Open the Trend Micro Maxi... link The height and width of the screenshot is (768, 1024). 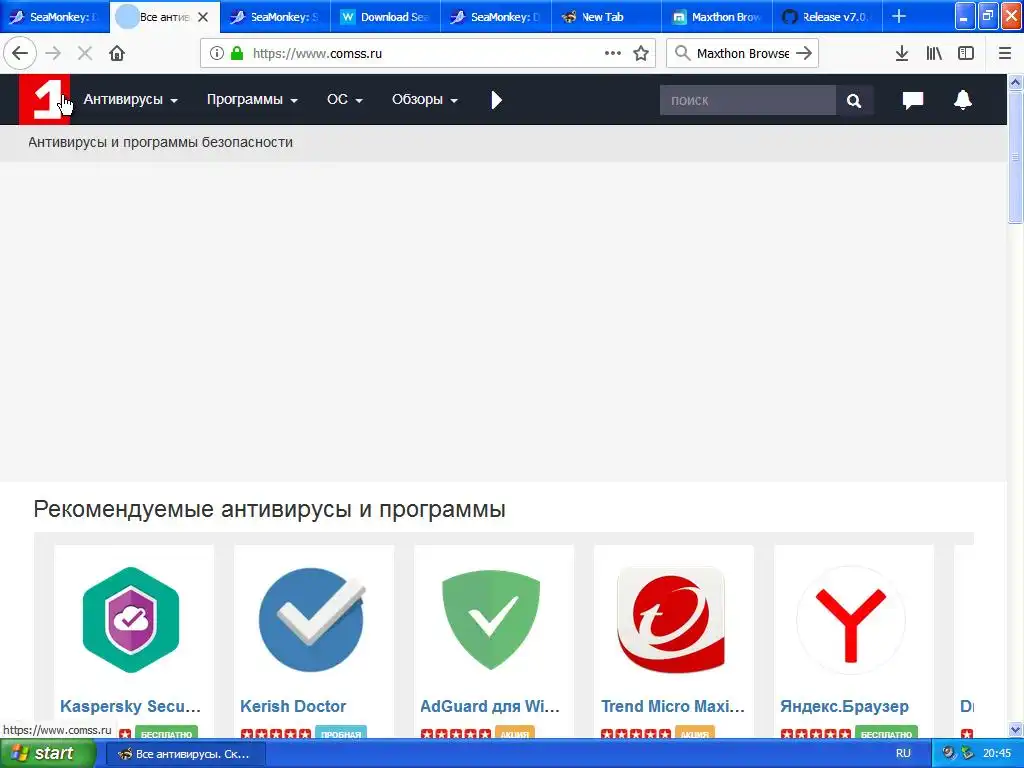pos(673,706)
